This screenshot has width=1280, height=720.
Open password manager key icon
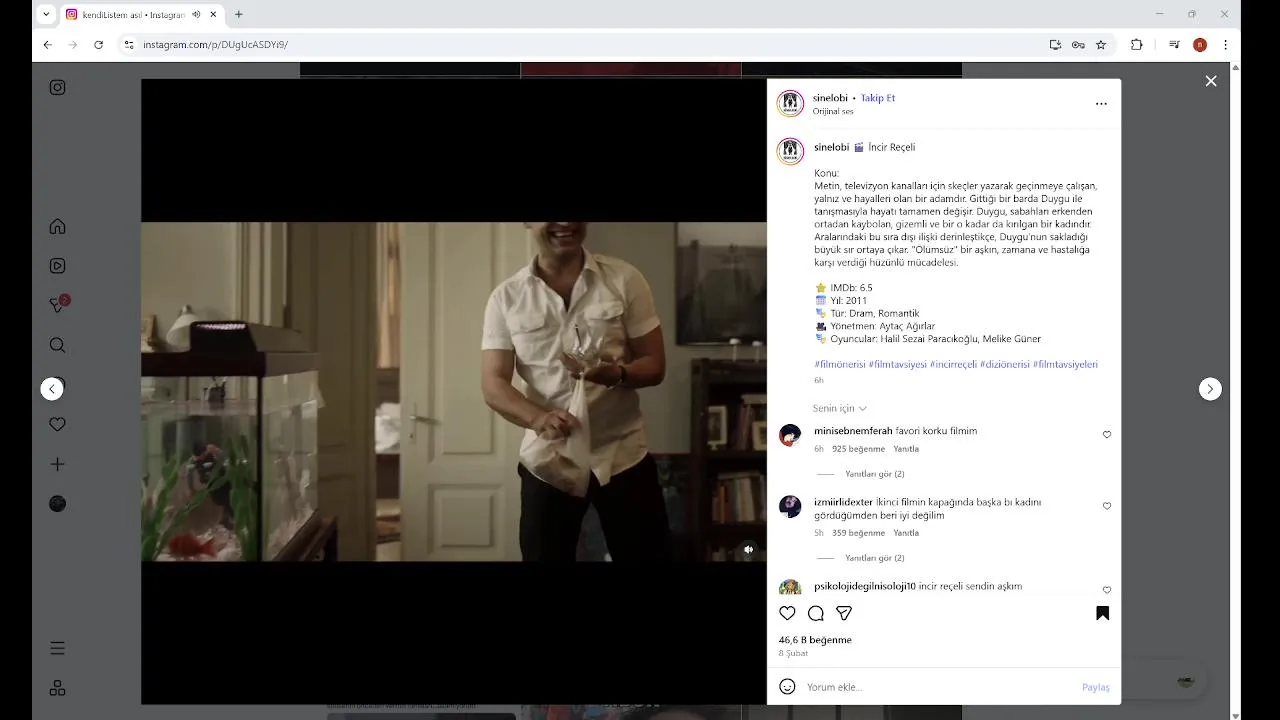coord(1078,44)
